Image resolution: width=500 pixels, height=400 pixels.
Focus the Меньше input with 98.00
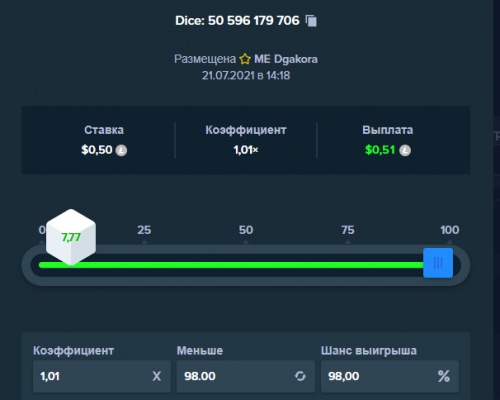(x=246, y=376)
